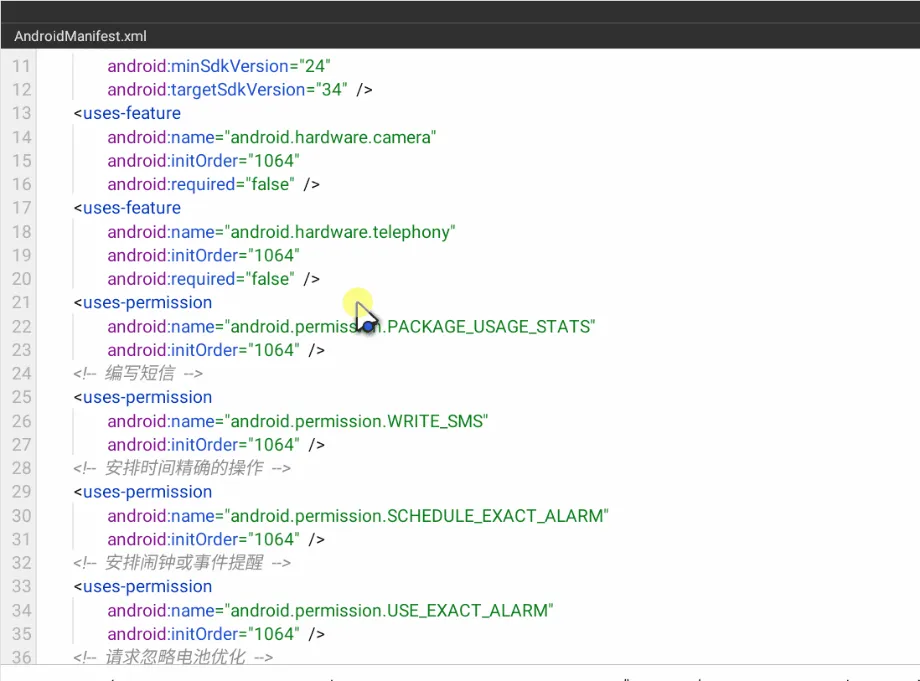Click line number 11 in the gutter
The height and width of the screenshot is (681, 920).
pyautogui.click(x=21, y=66)
